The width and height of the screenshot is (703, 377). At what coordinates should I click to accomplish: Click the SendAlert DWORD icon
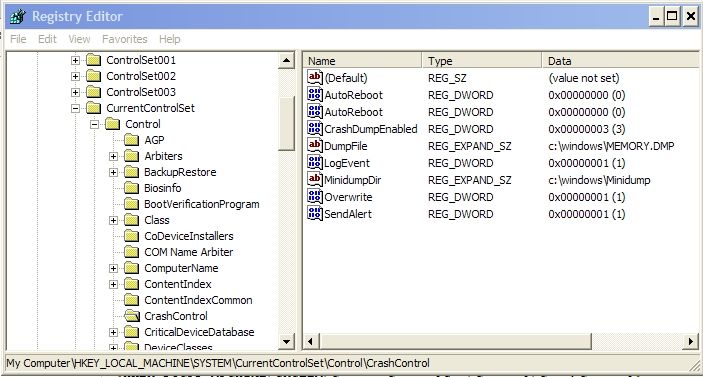click(315, 213)
